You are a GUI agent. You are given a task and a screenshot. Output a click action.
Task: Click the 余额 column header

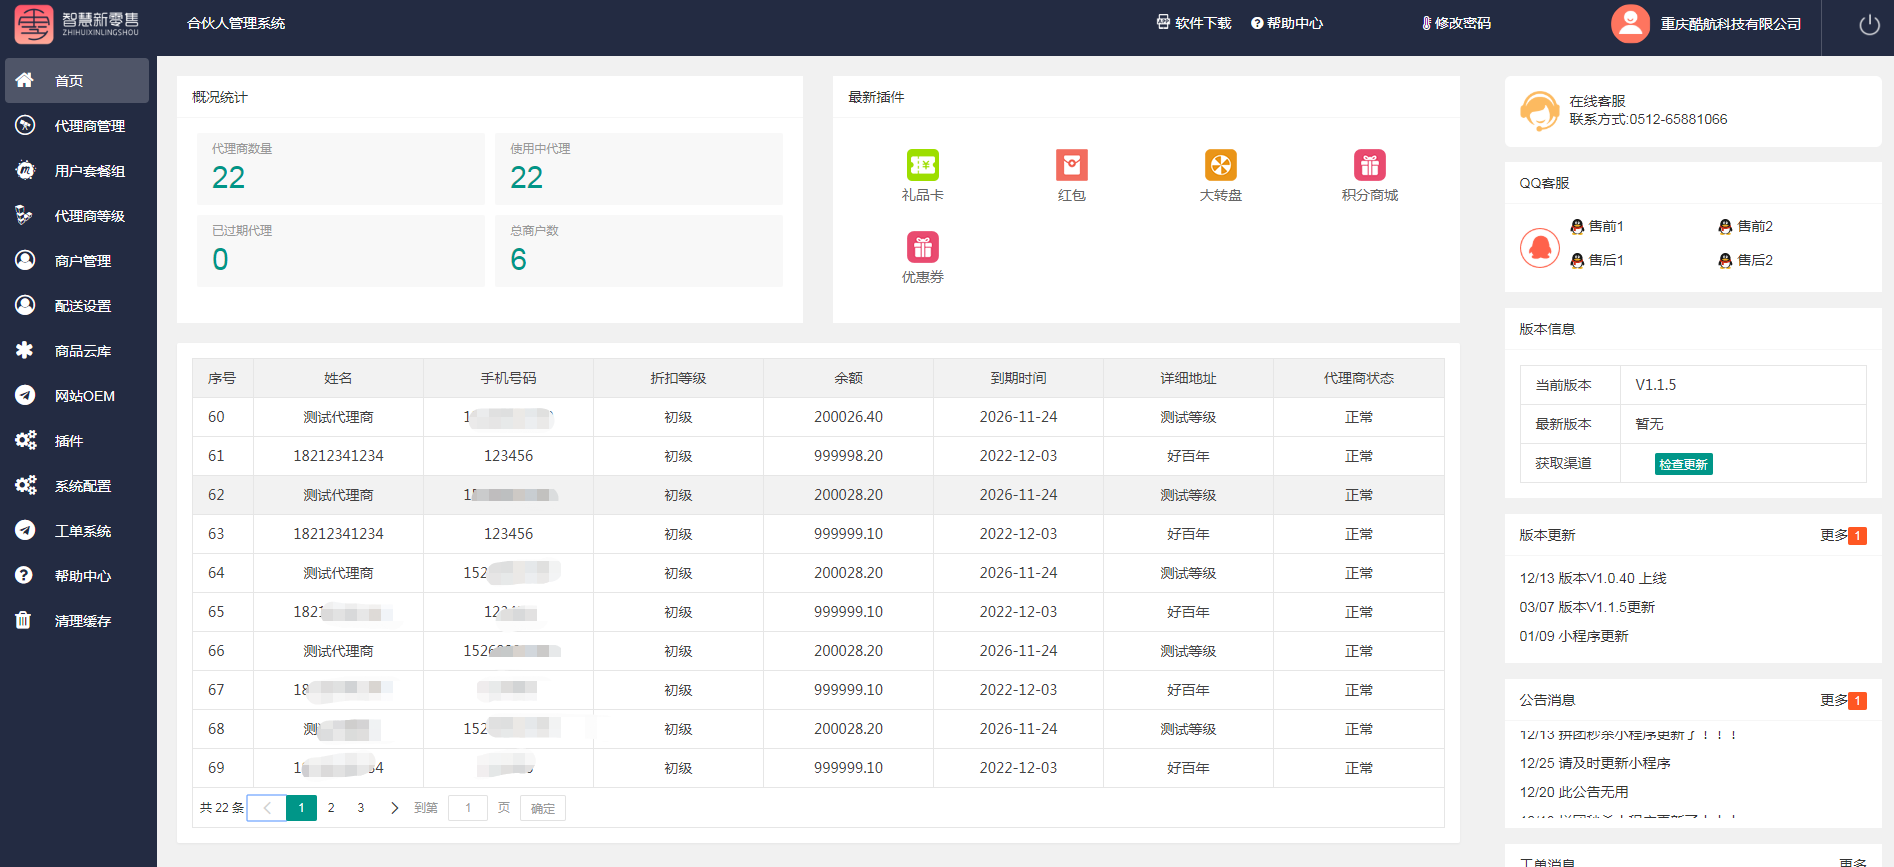848,378
